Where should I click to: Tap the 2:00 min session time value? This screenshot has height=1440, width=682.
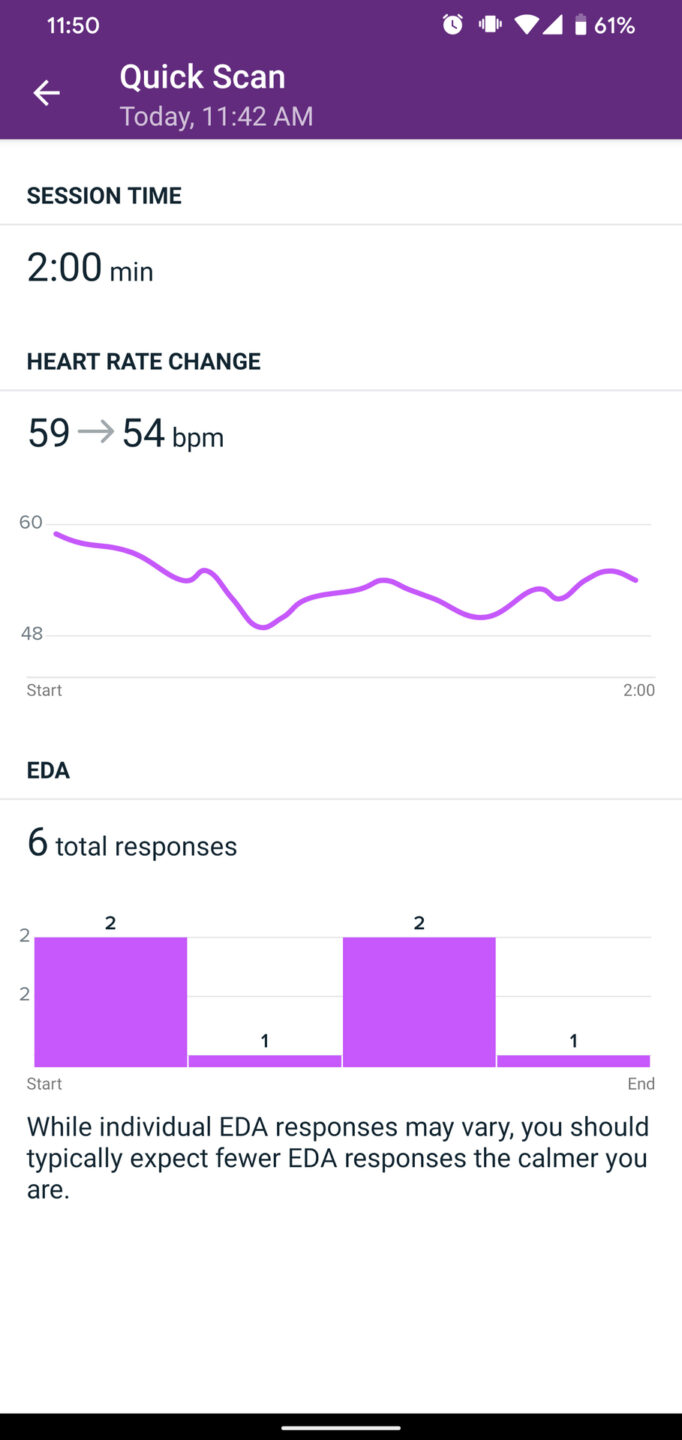click(x=90, y=268)
